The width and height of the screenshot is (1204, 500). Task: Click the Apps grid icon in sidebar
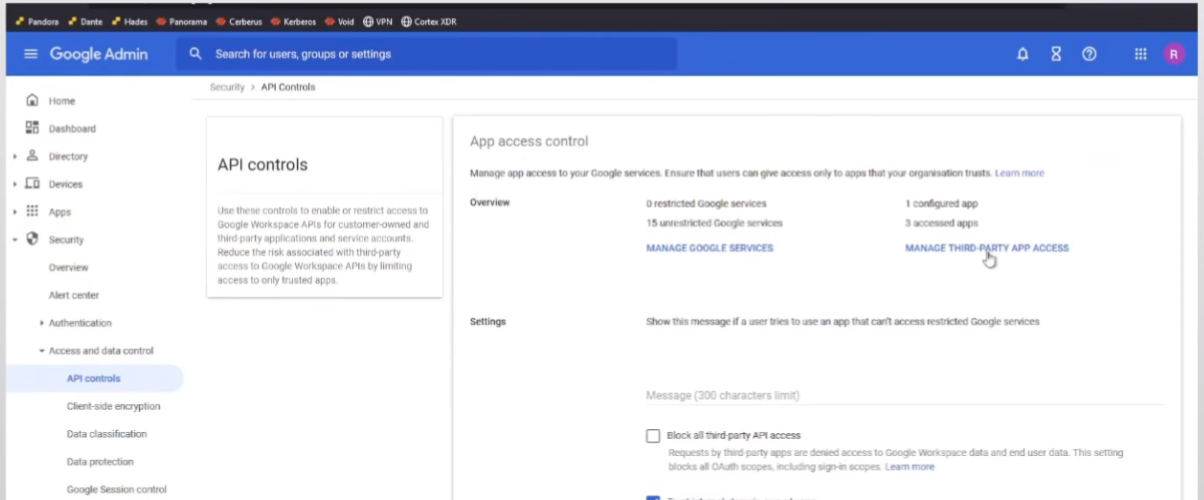(32, 211)
